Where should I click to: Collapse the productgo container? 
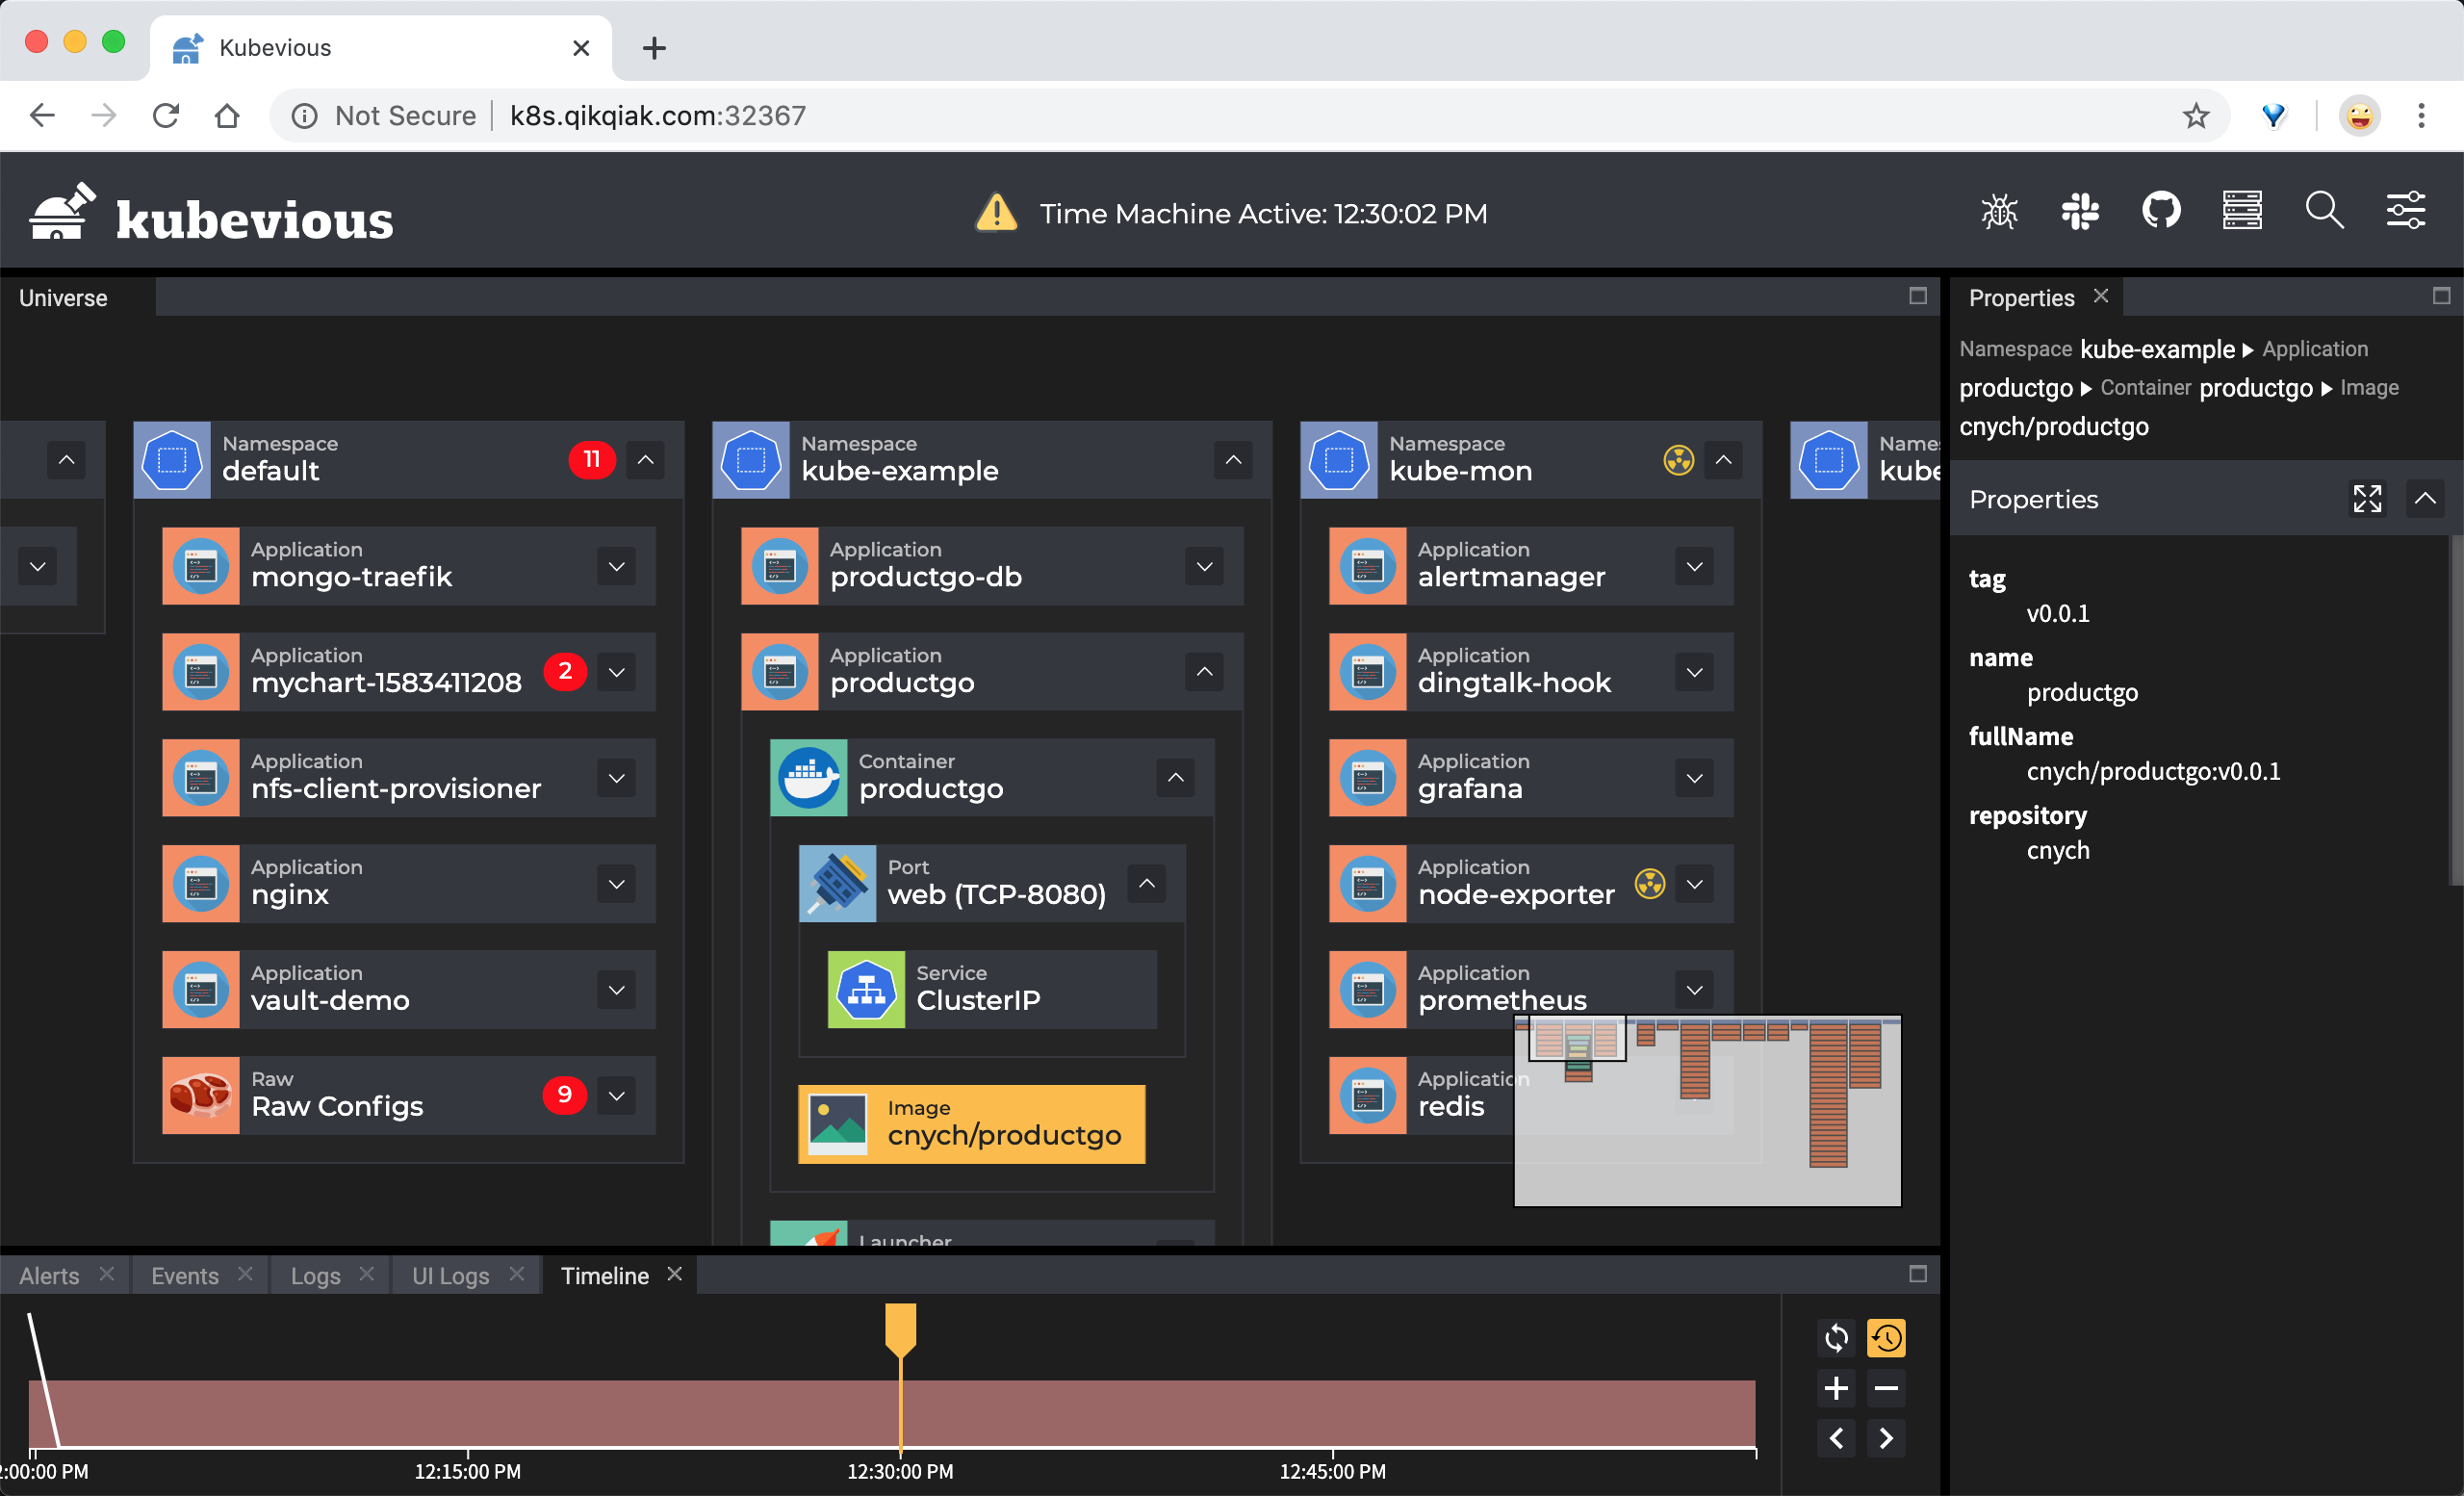[x=1176, y=778]
